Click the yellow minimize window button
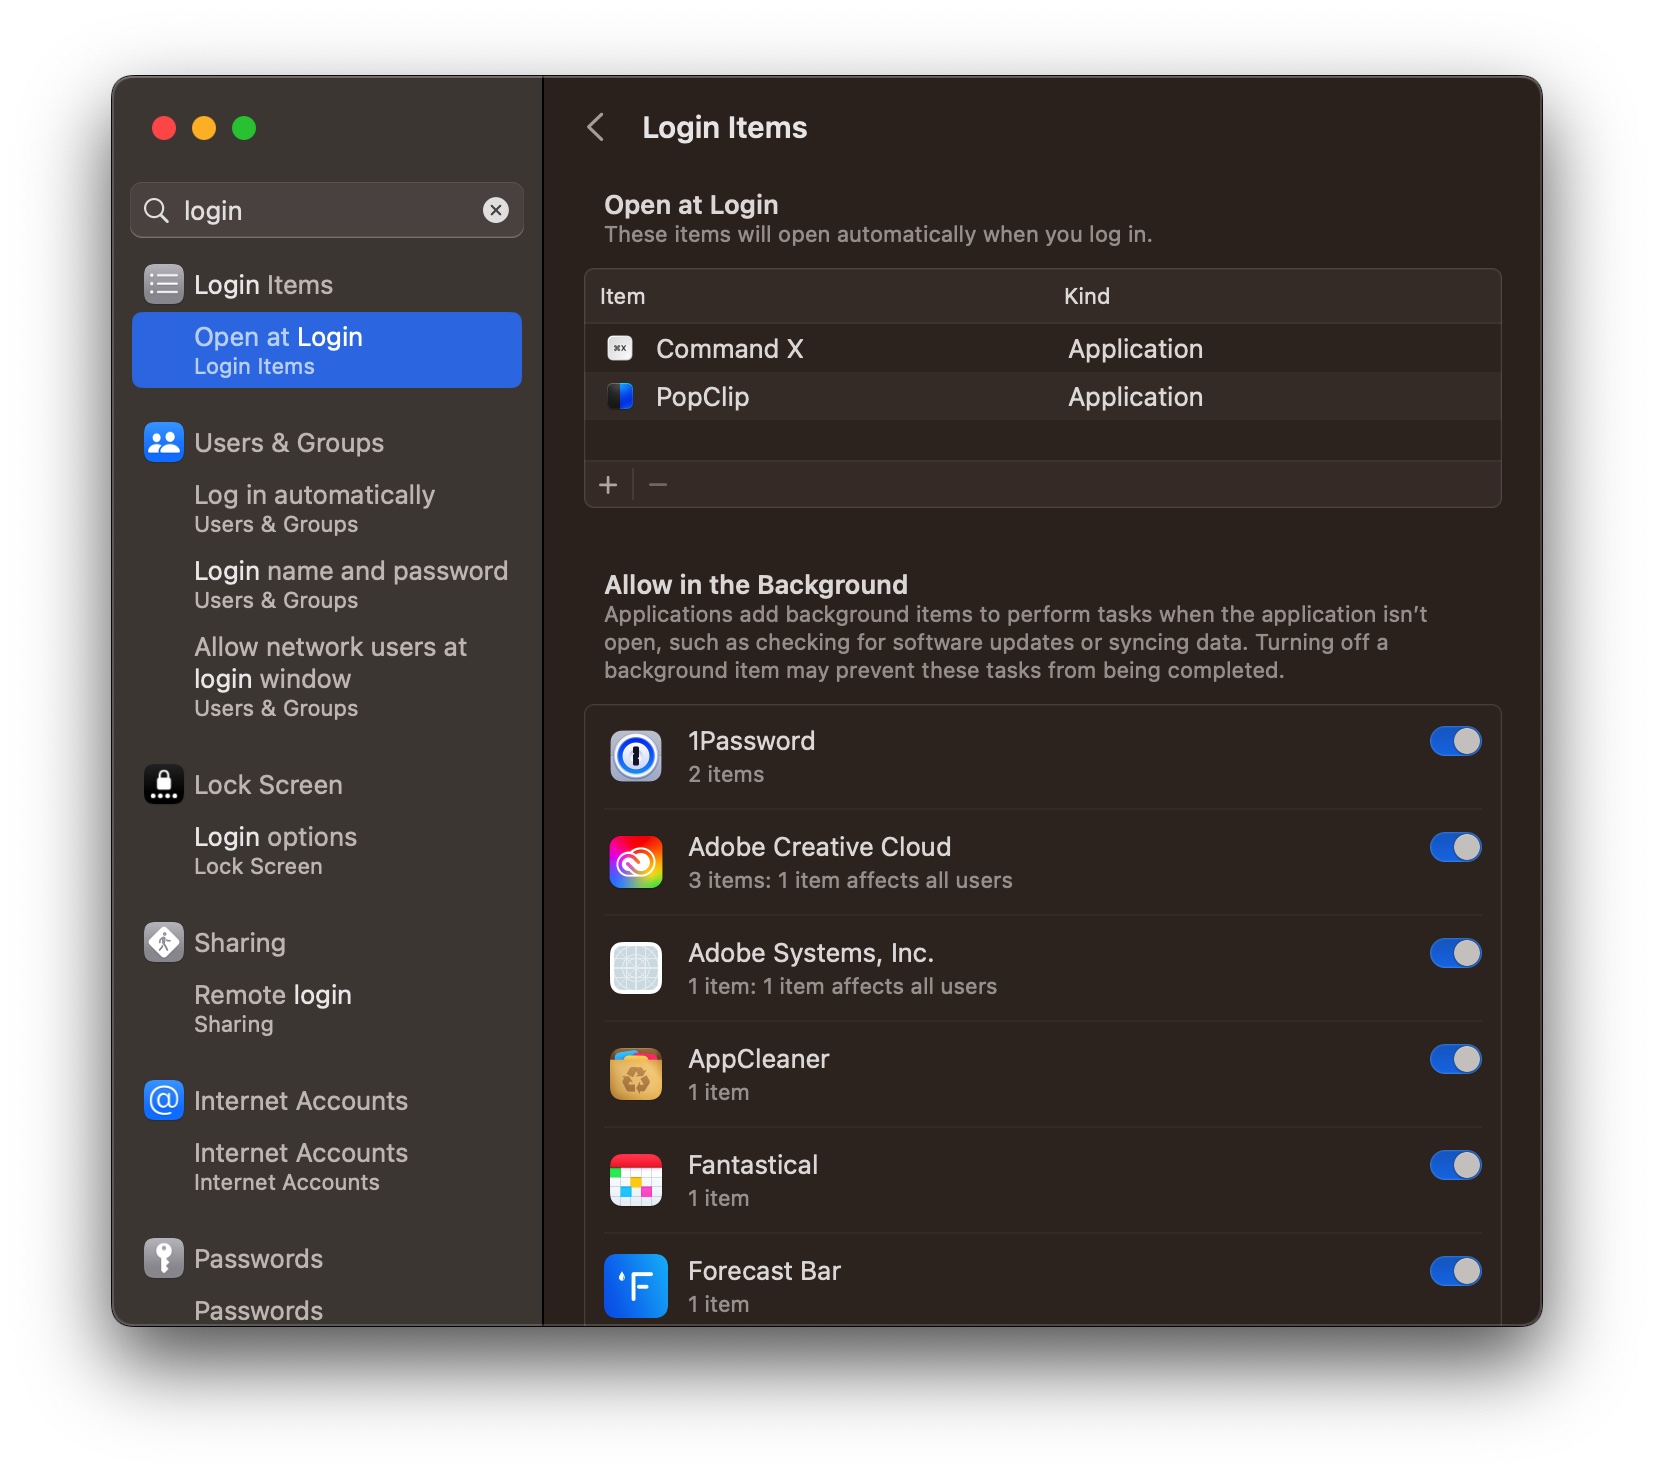1654x1474 pixels. click(204, 128)
